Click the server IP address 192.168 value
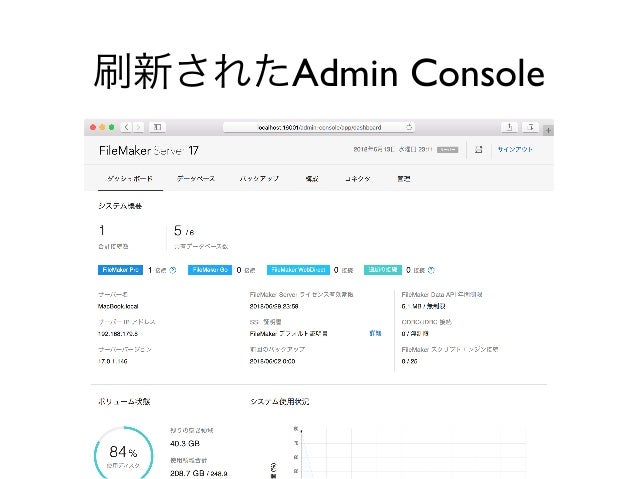Image resolution: width=638 pixels, height=479 pixels. (x=118, y=334)
